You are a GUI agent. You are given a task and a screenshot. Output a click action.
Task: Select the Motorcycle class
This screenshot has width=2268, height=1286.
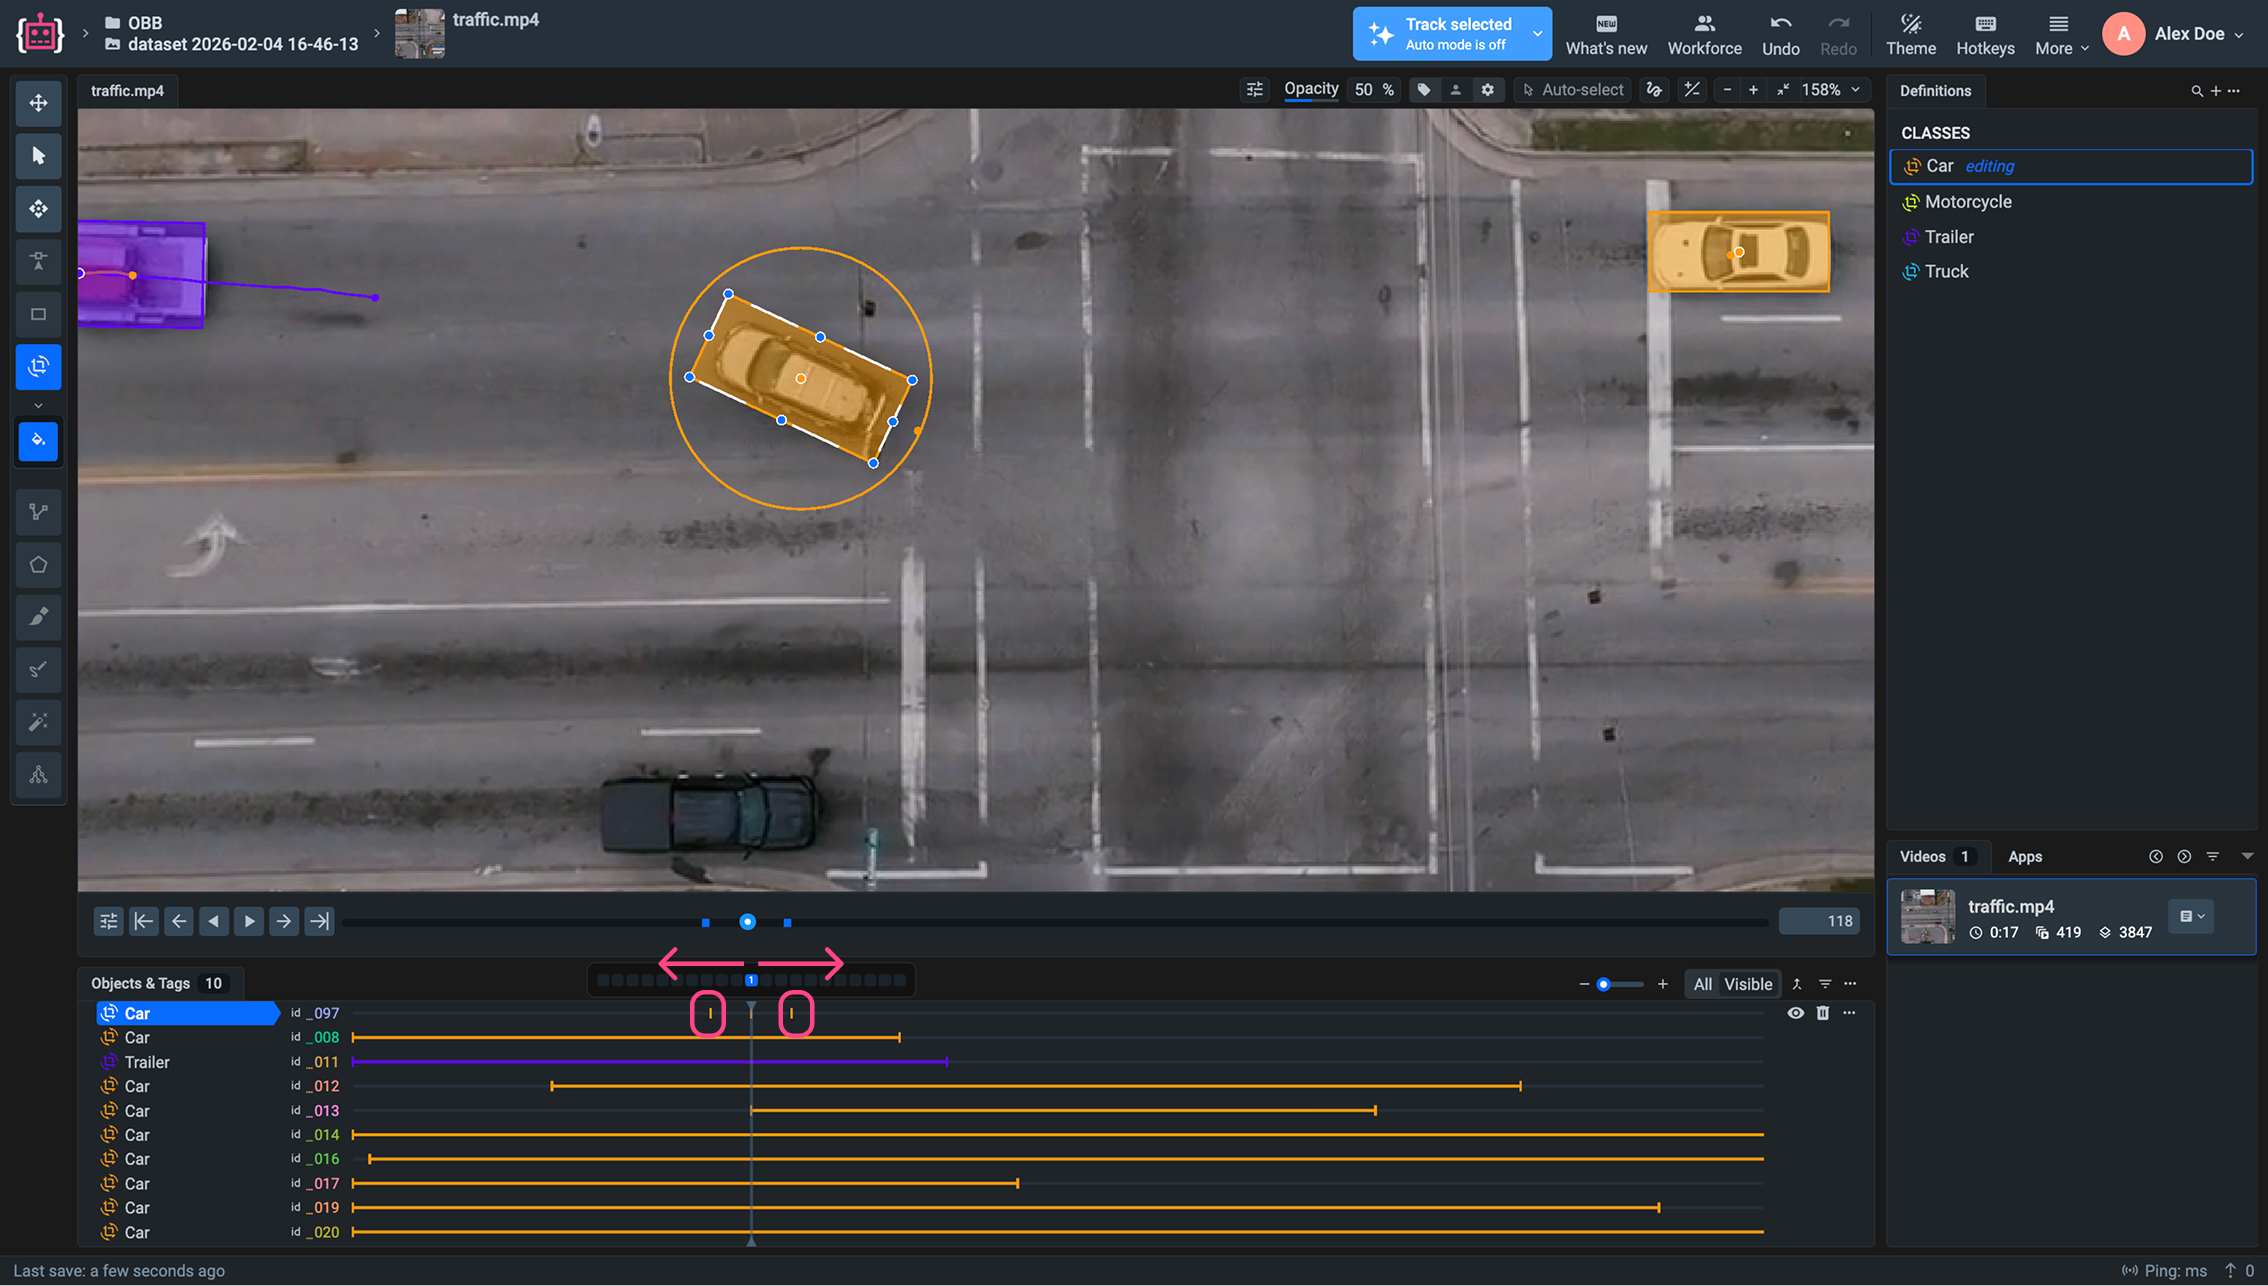point(1967,202)
